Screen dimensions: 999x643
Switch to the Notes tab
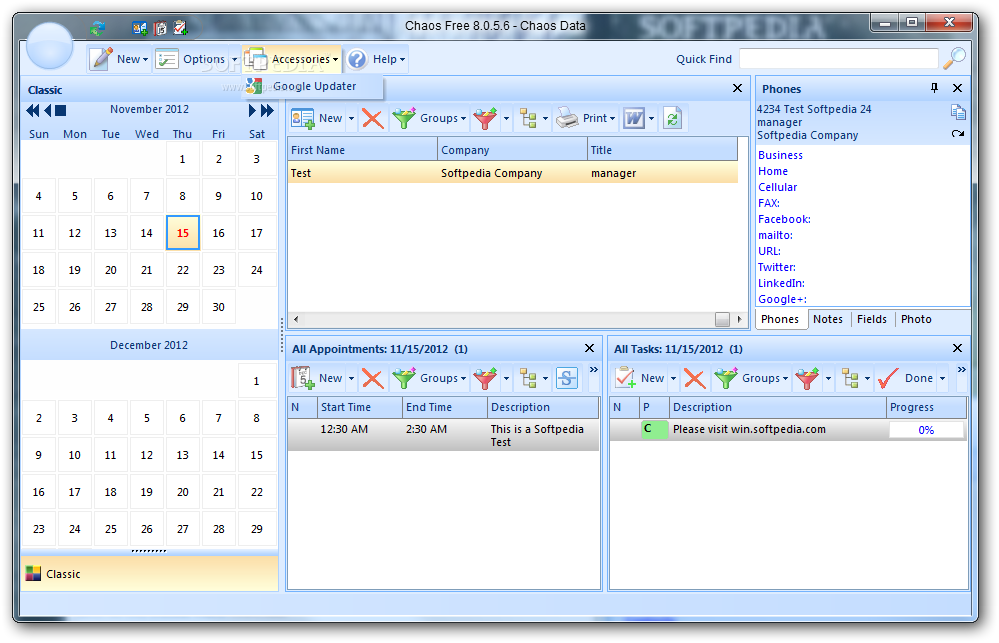click(828, 319)
